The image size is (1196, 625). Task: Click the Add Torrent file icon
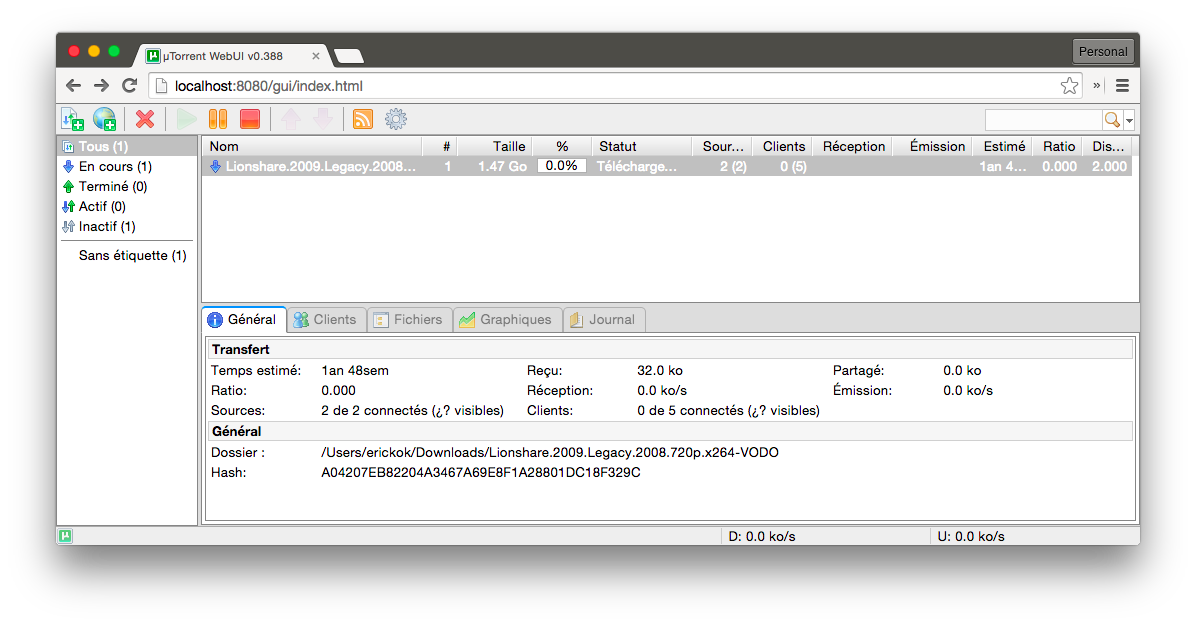pos(72,119)
